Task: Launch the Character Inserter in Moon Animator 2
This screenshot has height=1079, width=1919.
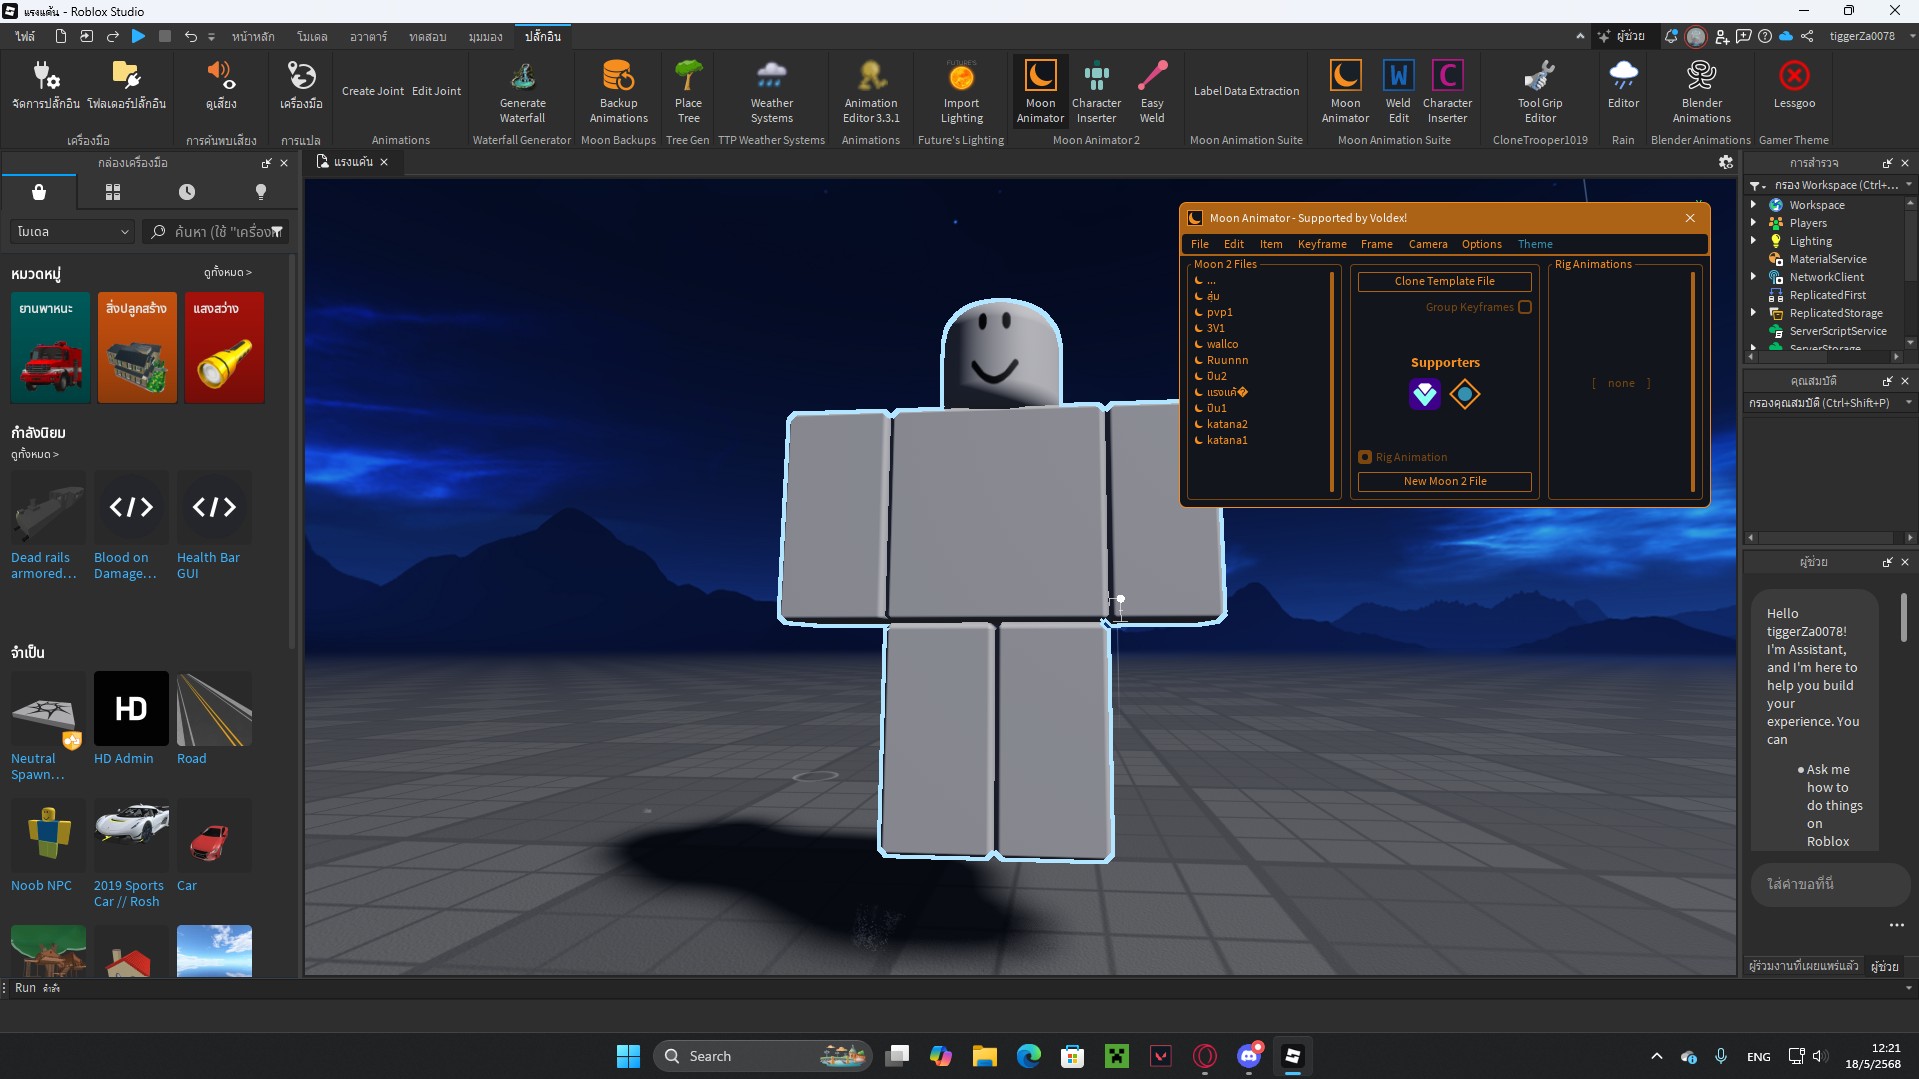Action: [1096, 91]
